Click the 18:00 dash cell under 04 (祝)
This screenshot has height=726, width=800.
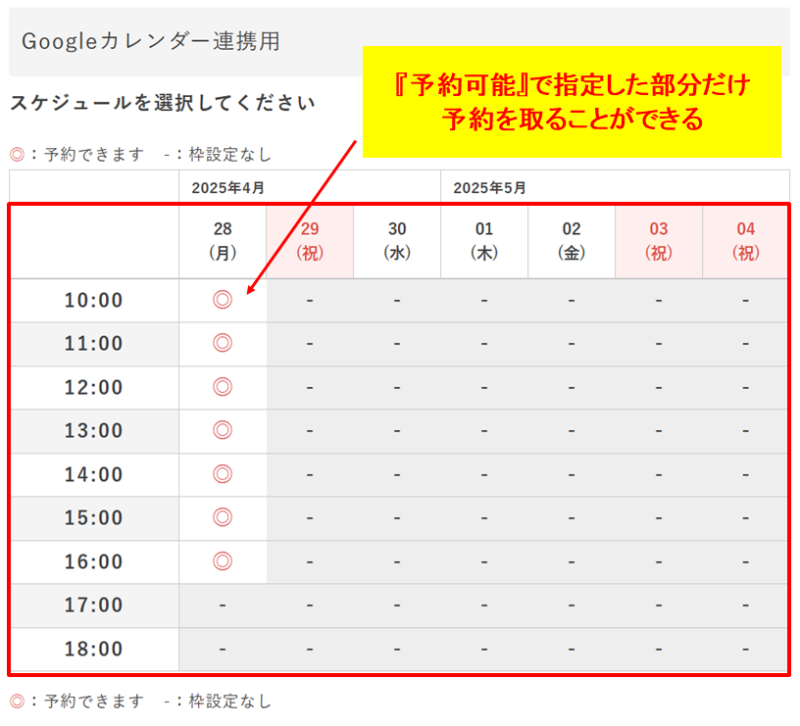coord(746,649)
